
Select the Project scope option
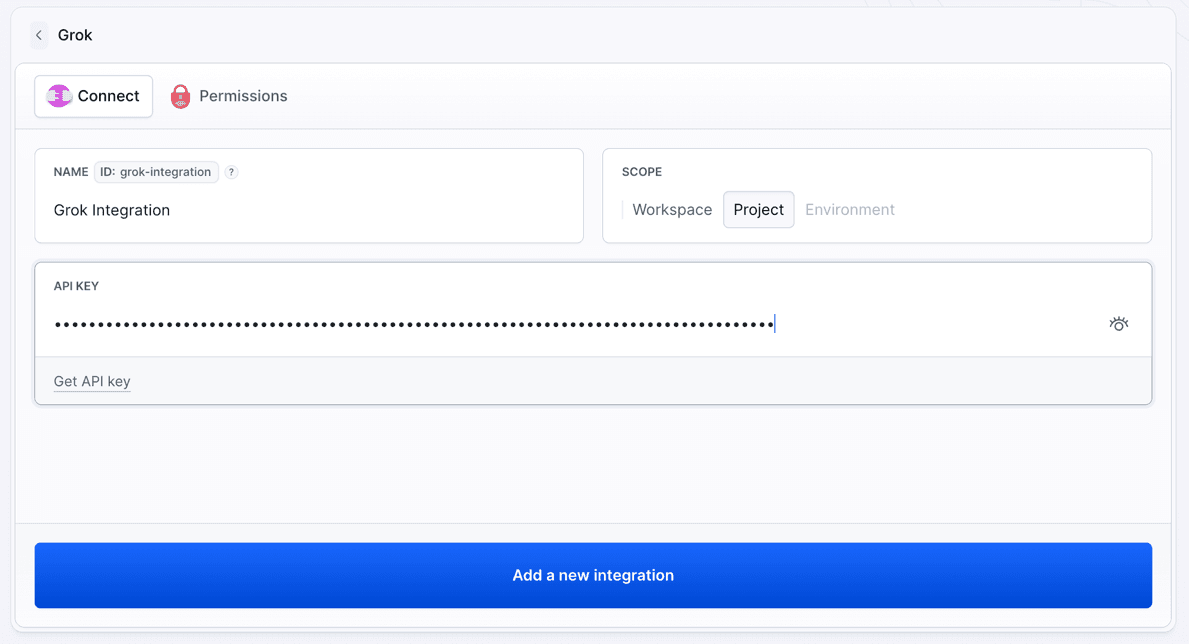coord(758,209)
